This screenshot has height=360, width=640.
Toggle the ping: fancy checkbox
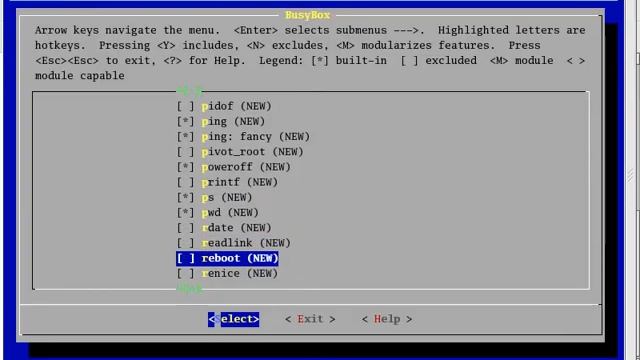185,136
